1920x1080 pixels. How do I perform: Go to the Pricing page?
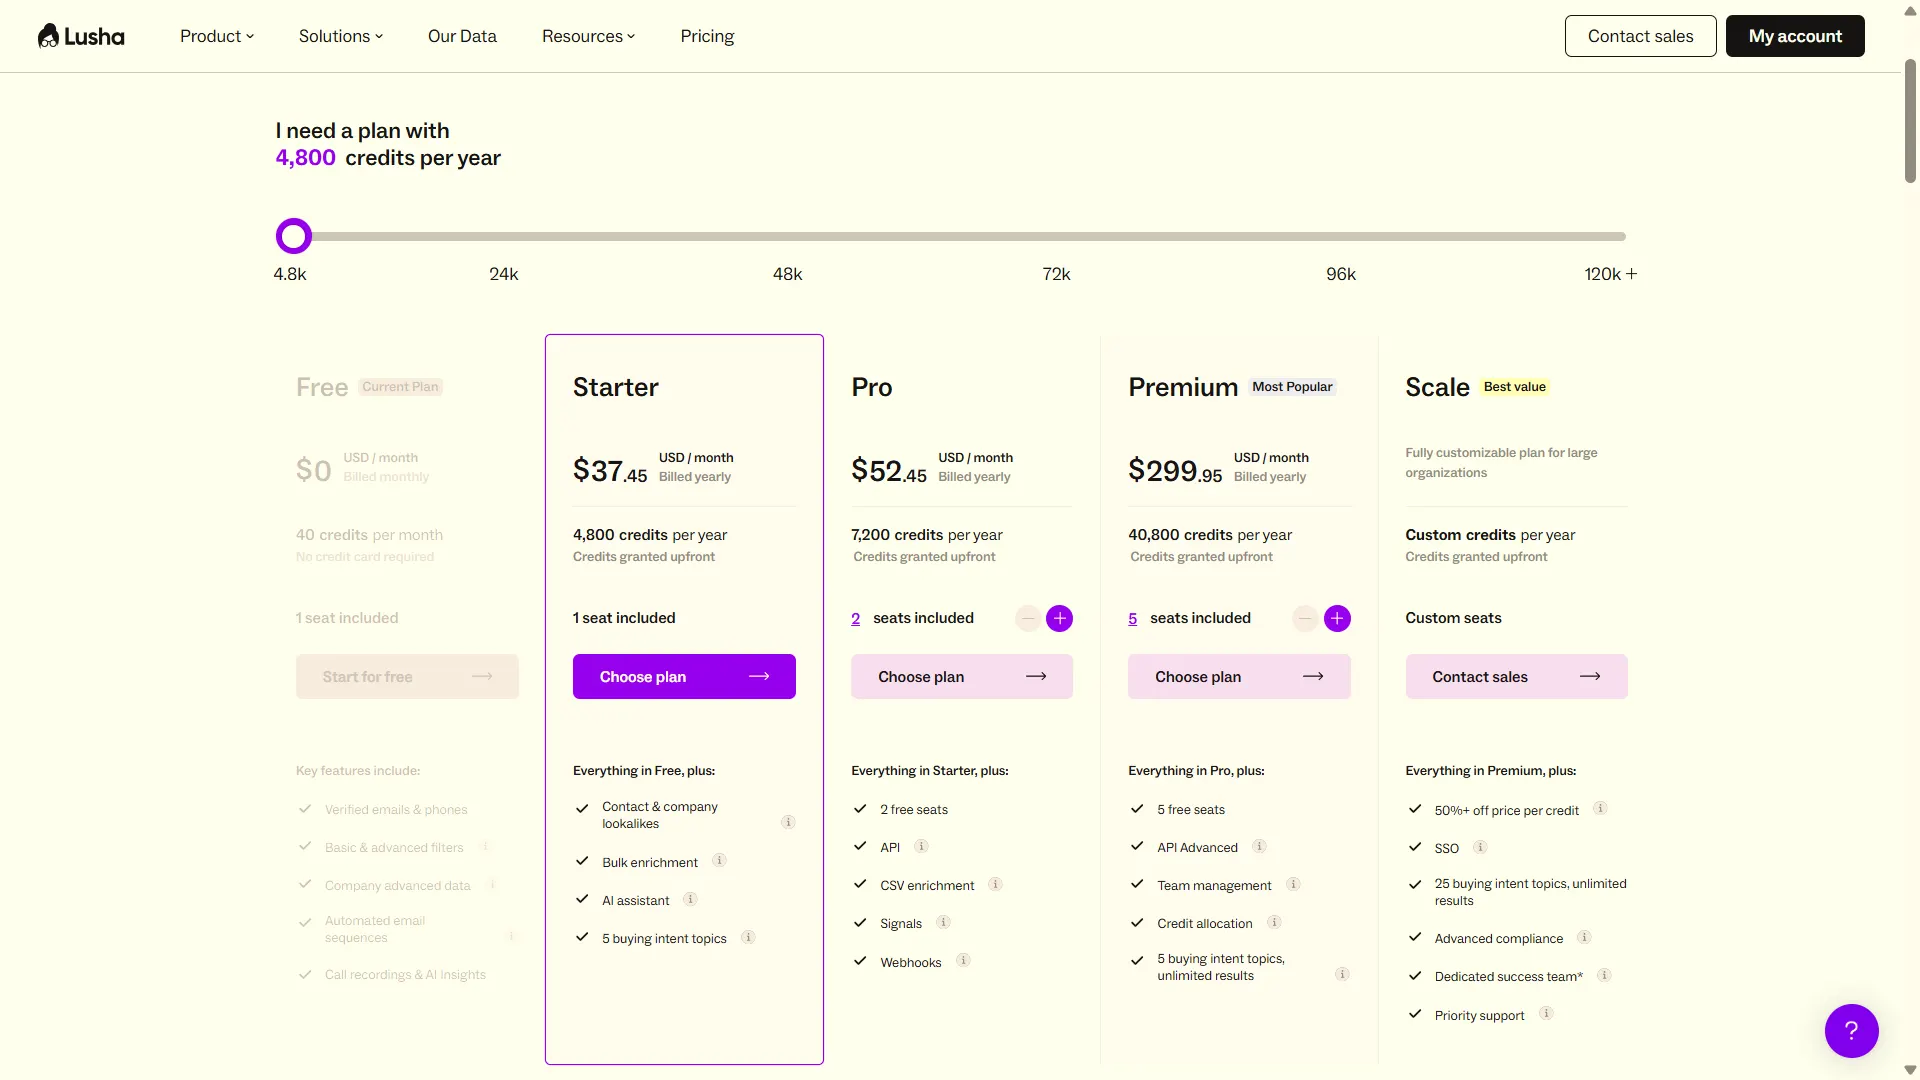[707, 36]
